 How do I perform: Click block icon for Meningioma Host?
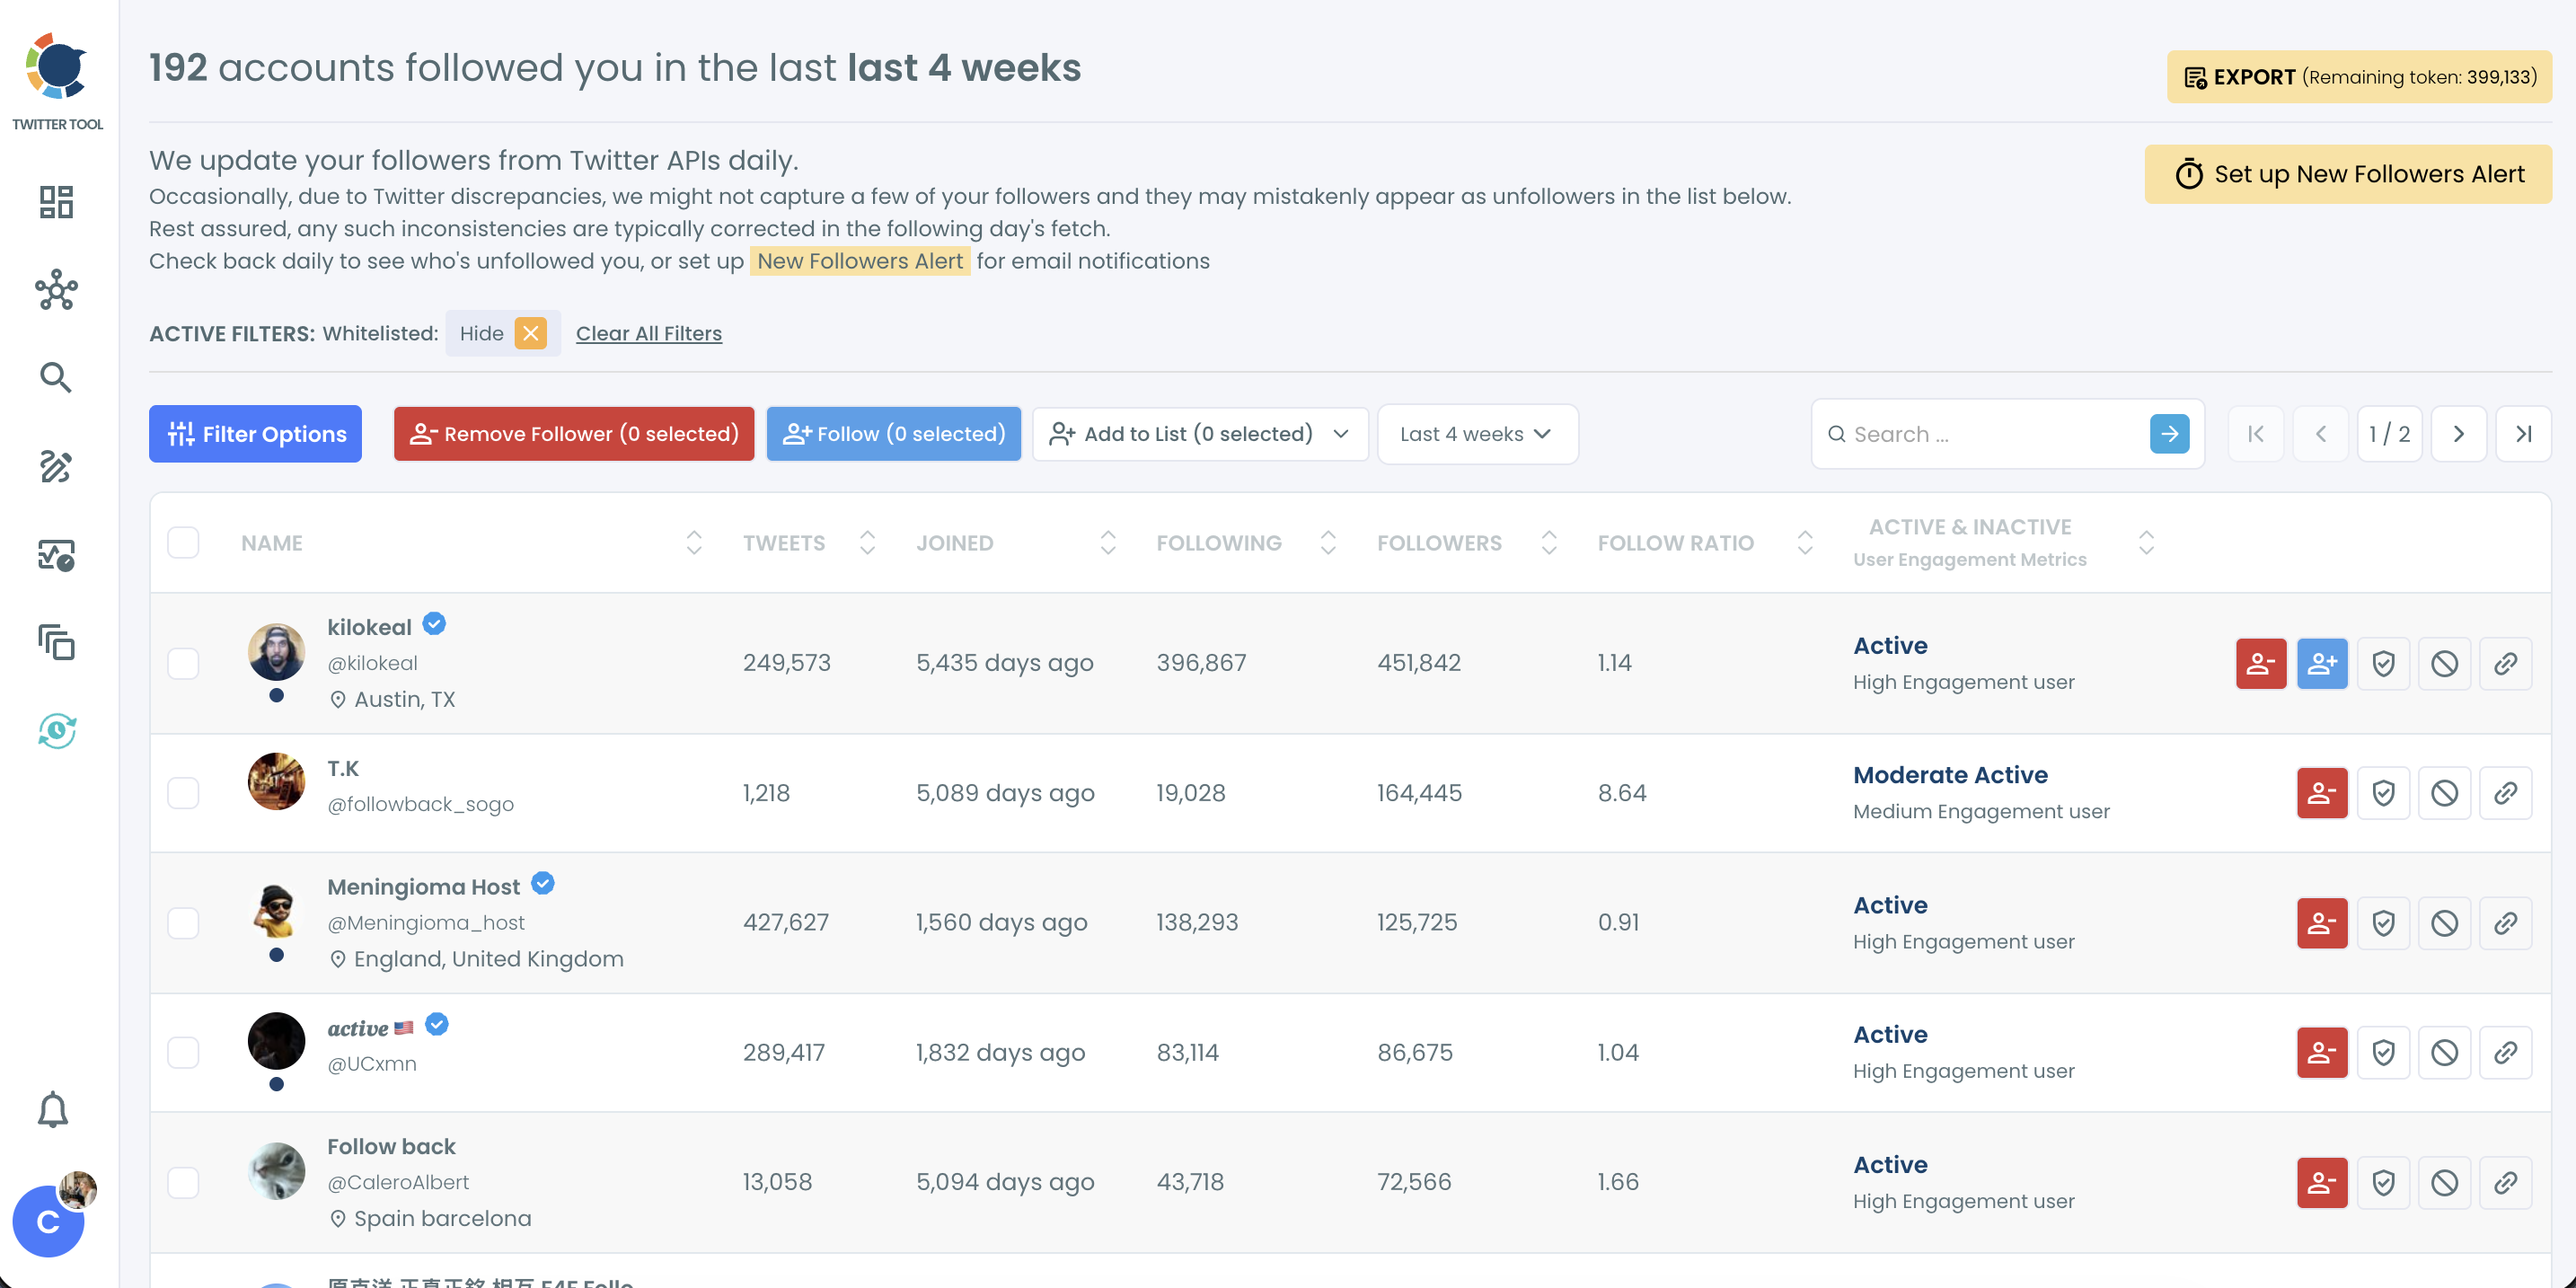click(2444, 923)
